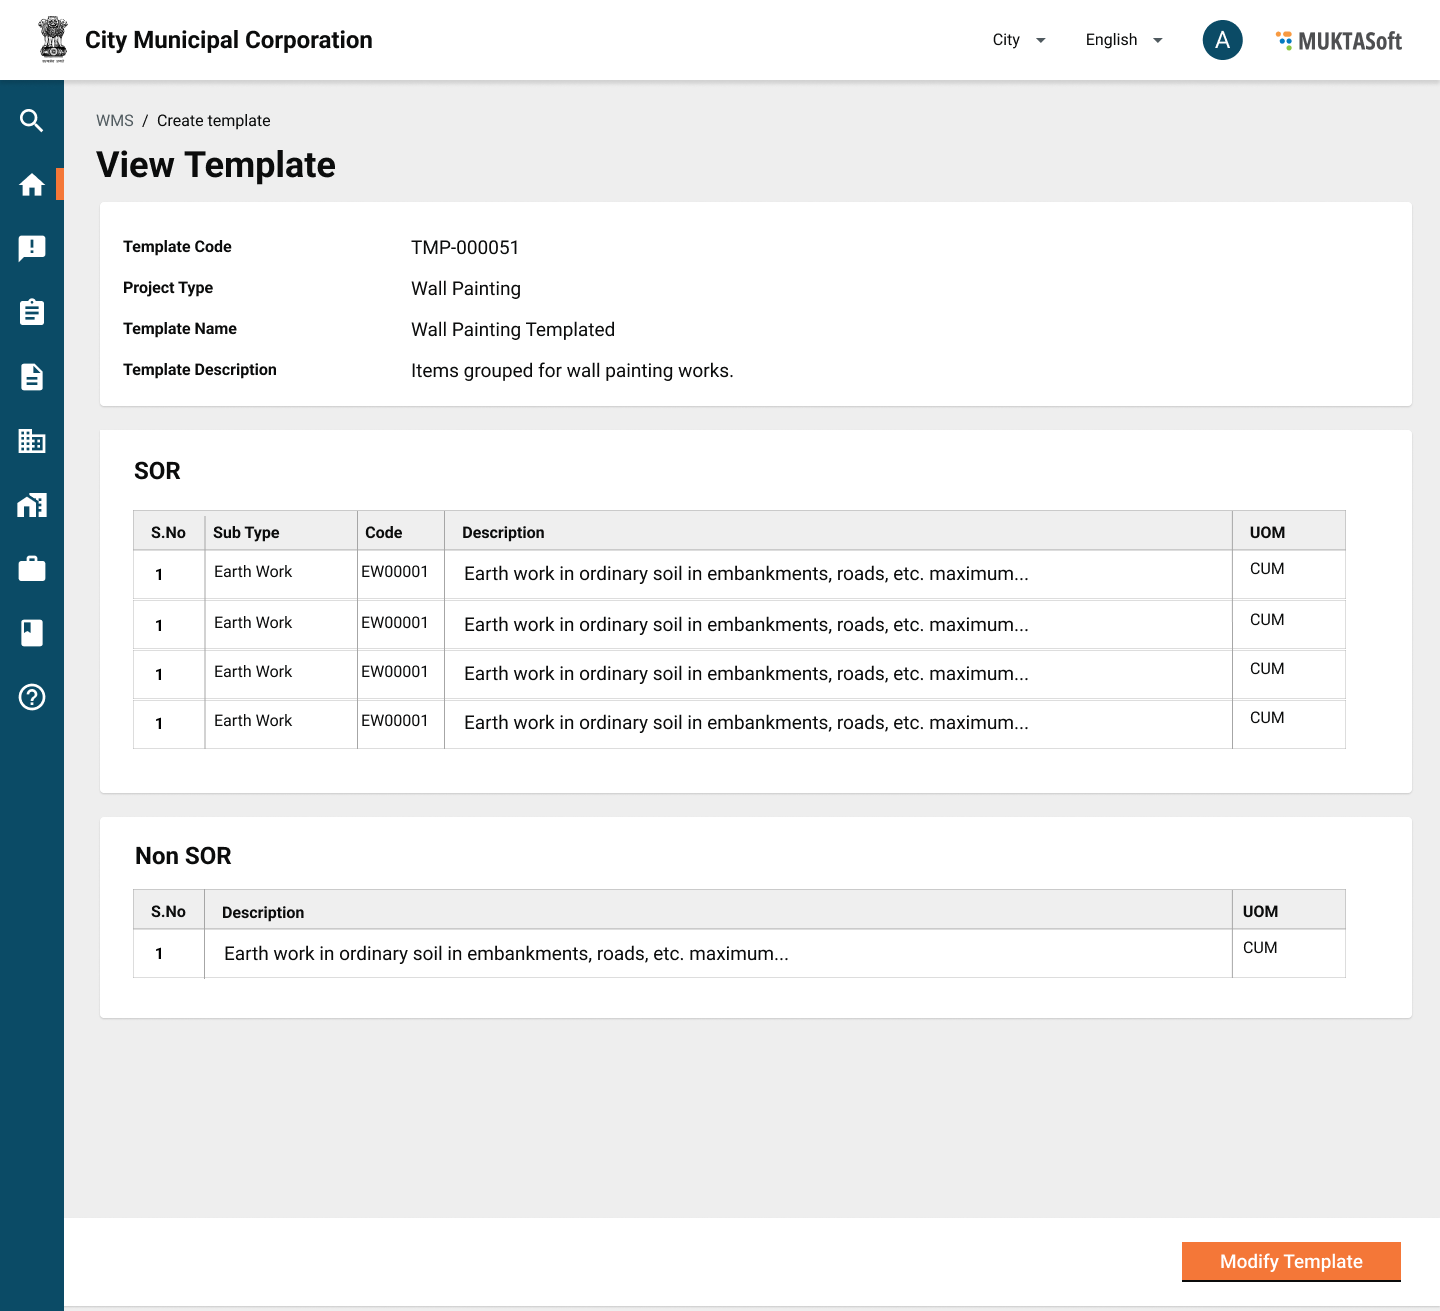Viewport: 1440px width, 1311px height.
Task: Click the Modify Template button
Action: (x=1290, y=1261)
